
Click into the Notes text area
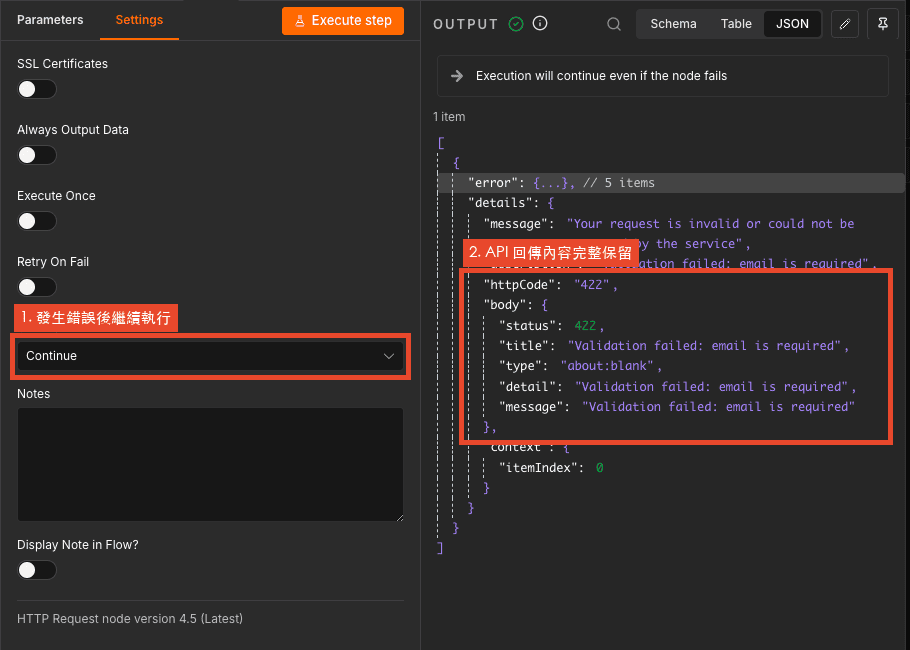point(210,464)
